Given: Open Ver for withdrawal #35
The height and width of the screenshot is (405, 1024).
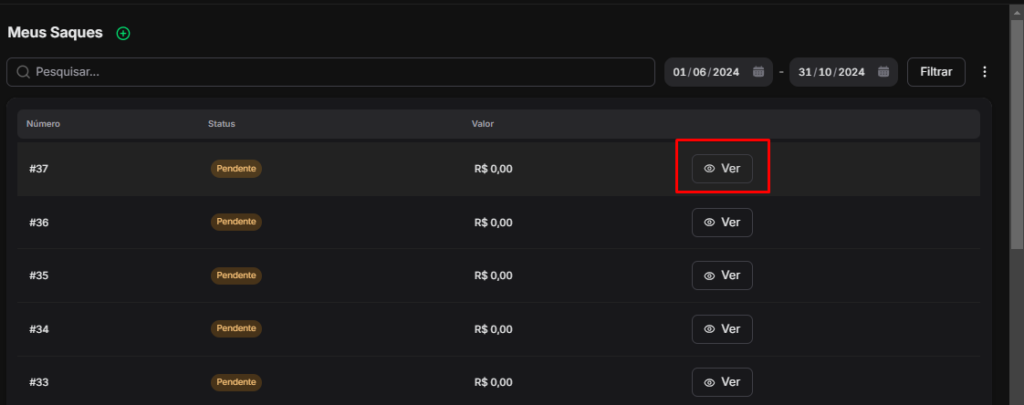Looking at the screenshot, I should [722, 275].
